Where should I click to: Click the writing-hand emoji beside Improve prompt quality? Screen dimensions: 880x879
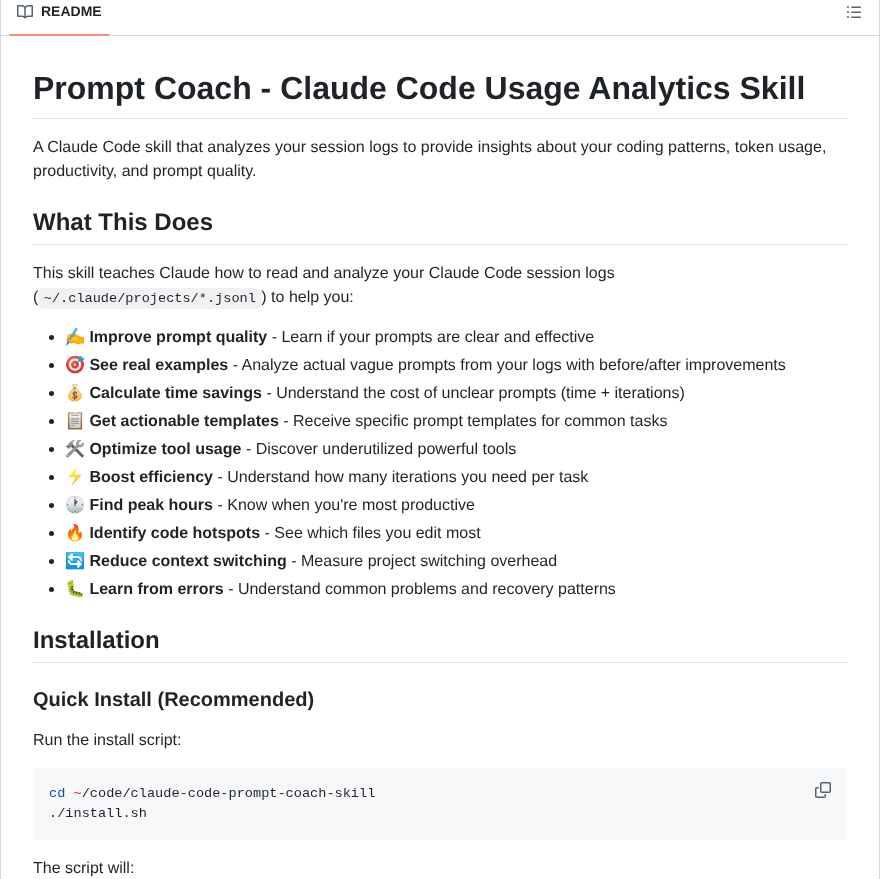pyautogui.click(x=74, y=336)
